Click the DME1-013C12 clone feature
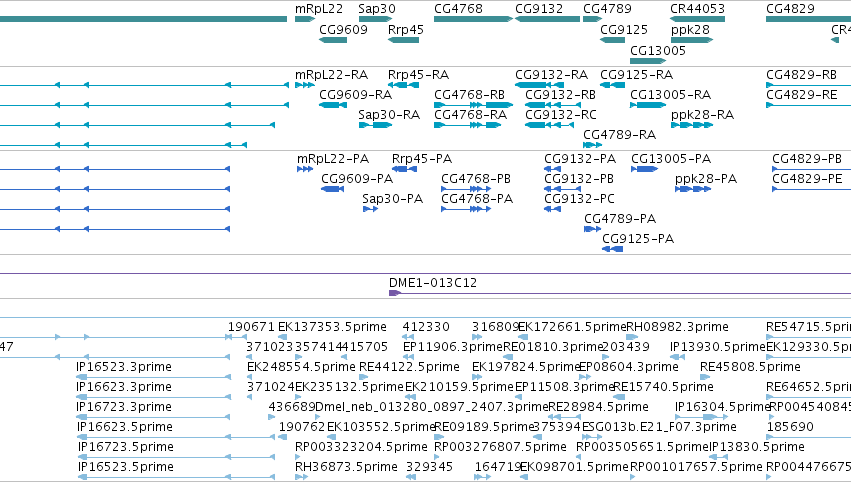851x482 pixels. [433, 283]
